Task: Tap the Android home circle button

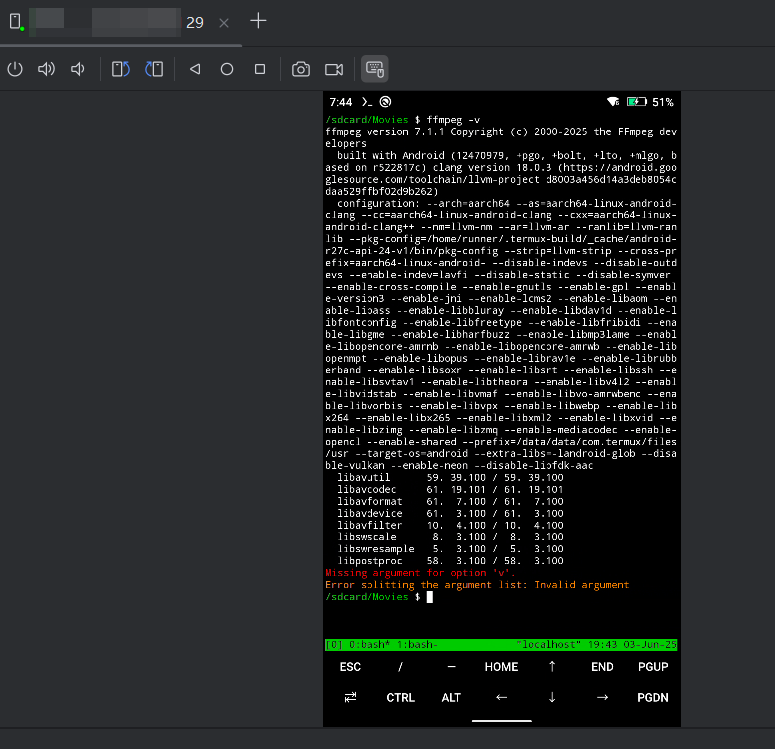Action: pyautogui.click(x=227, y=69)
